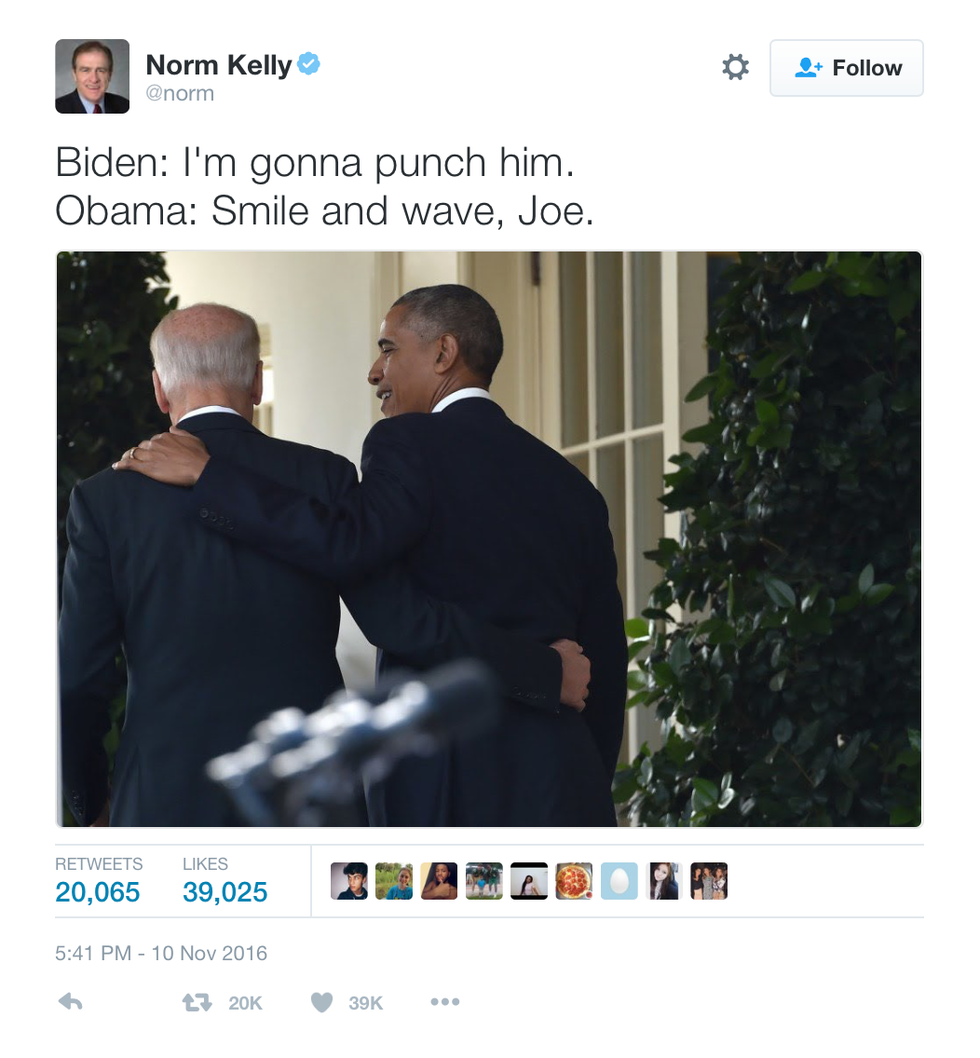Click the 39K like count

click(x=366, y=1003)
